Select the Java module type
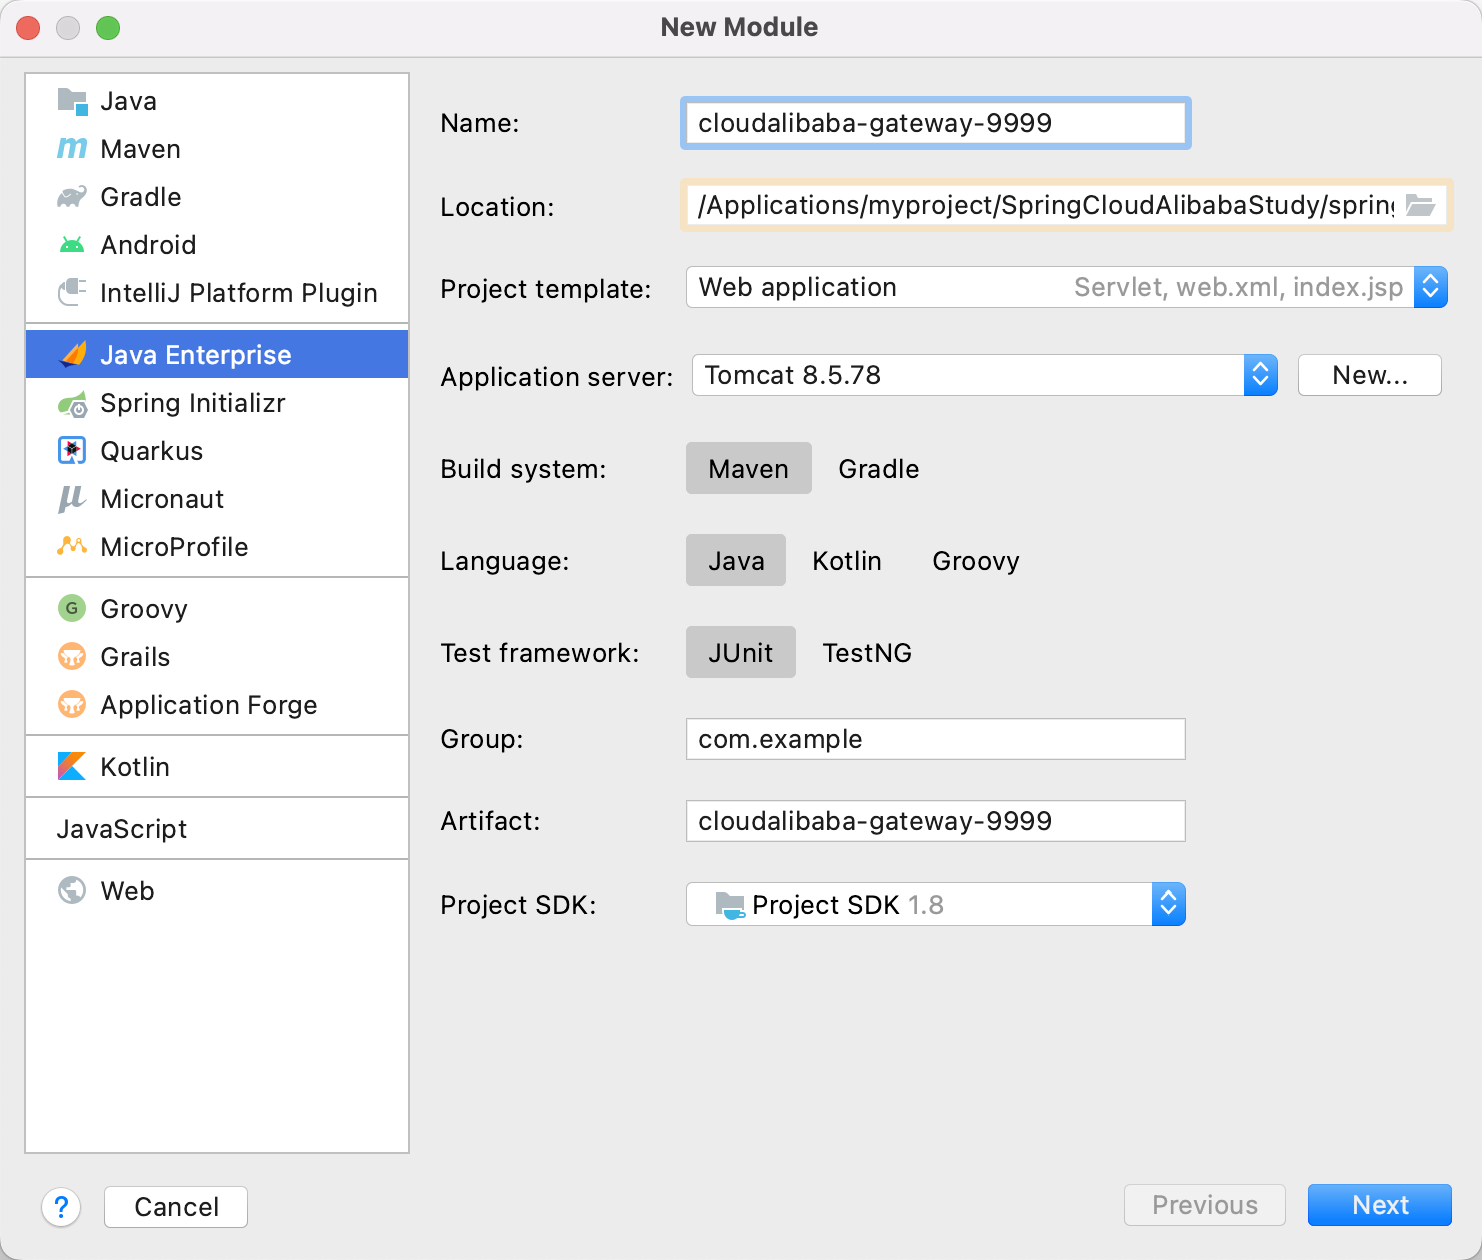Screen dimensions: 1482x1260 pos(217,101)
